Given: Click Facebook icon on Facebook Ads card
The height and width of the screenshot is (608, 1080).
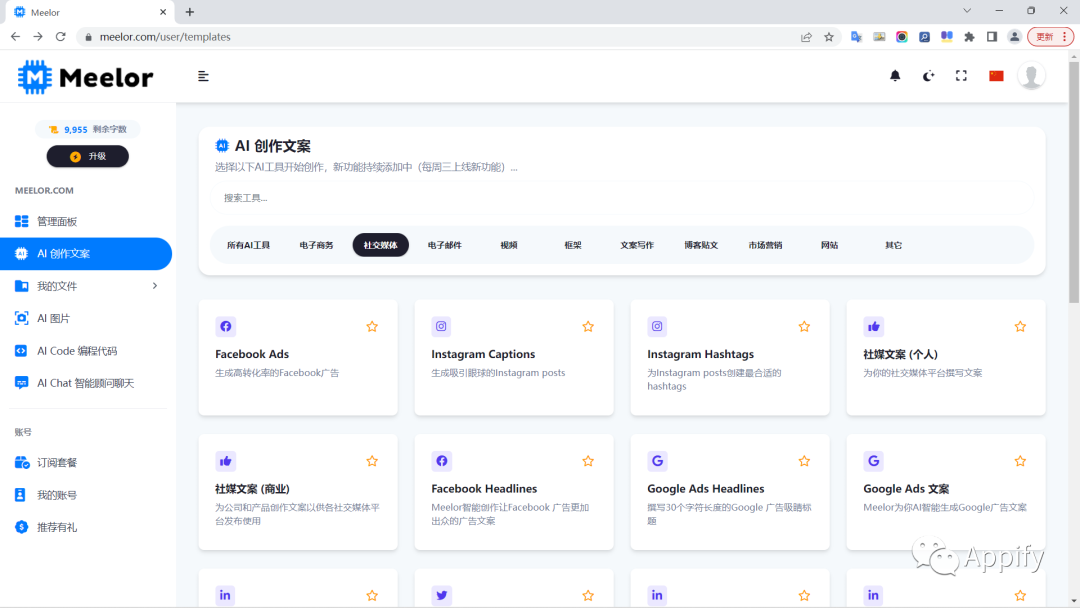Looking at the screenshot, I should pyautogui.click(x=225, y=326).
